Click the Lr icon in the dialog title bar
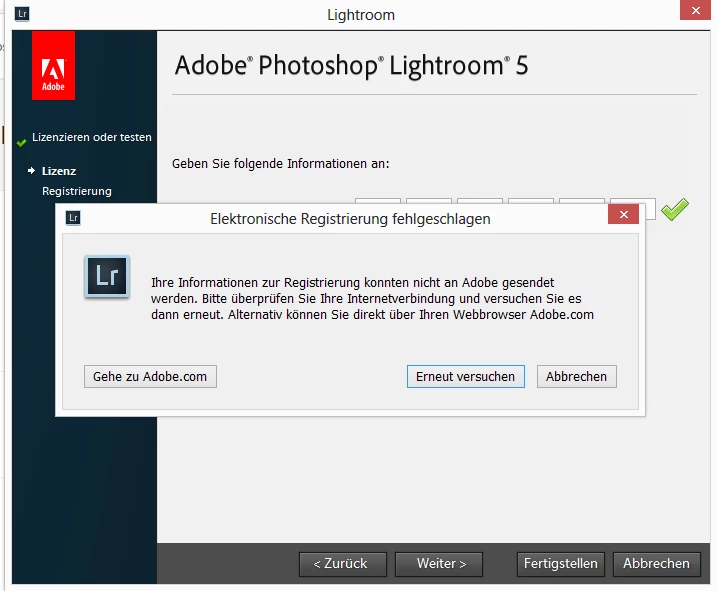The height and width of the screenshot is (591, 717). 73,218
